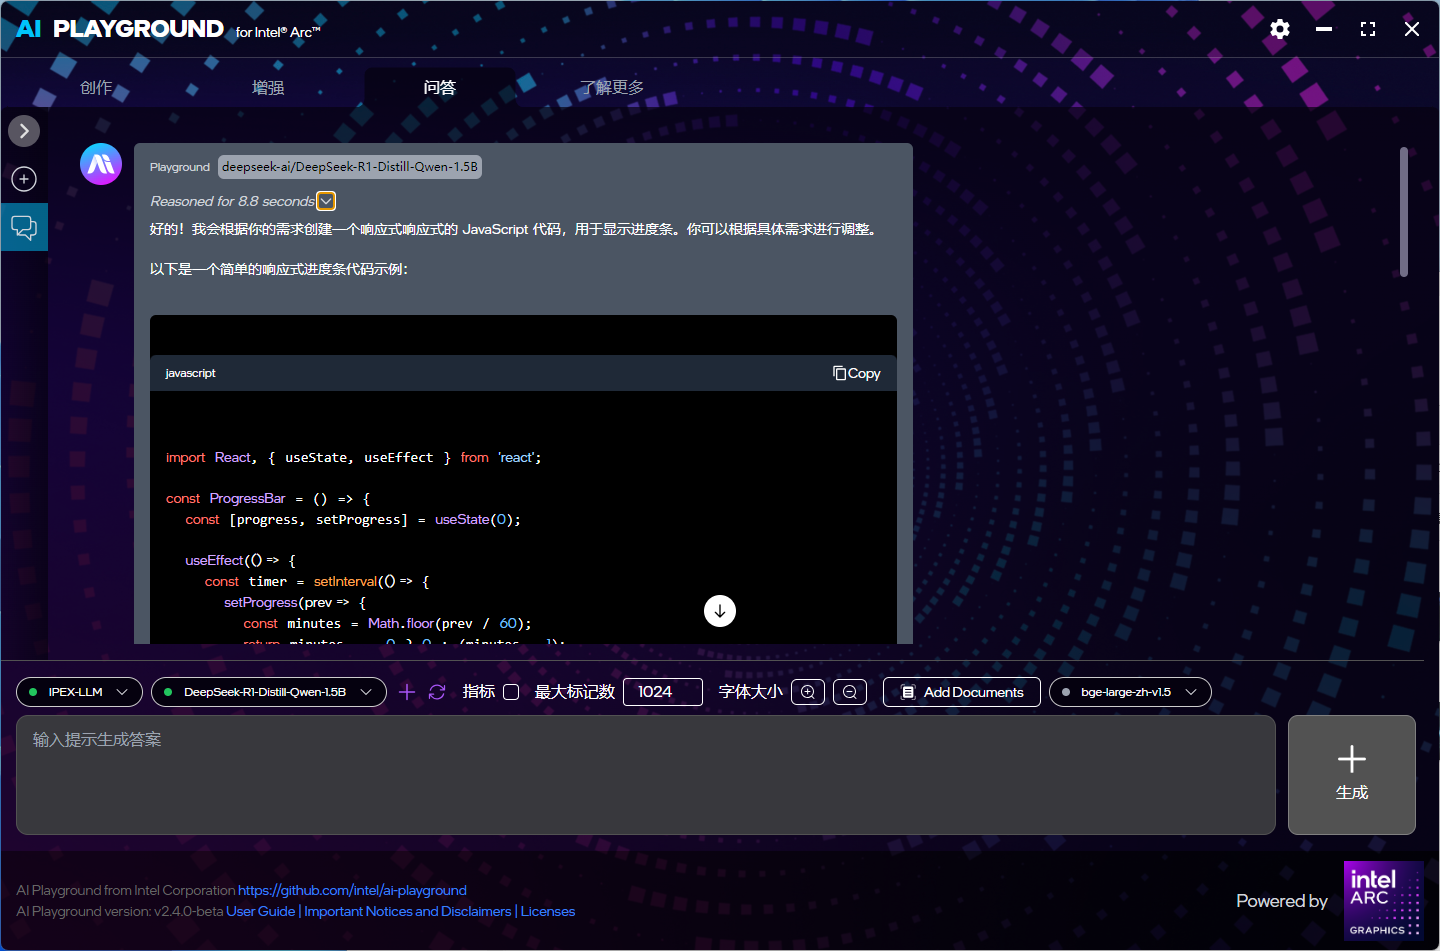The width and height of the screenshot is (1440, 951).
Task: Increase font size with the zoom-in icon
Action: tap(808, 692)
